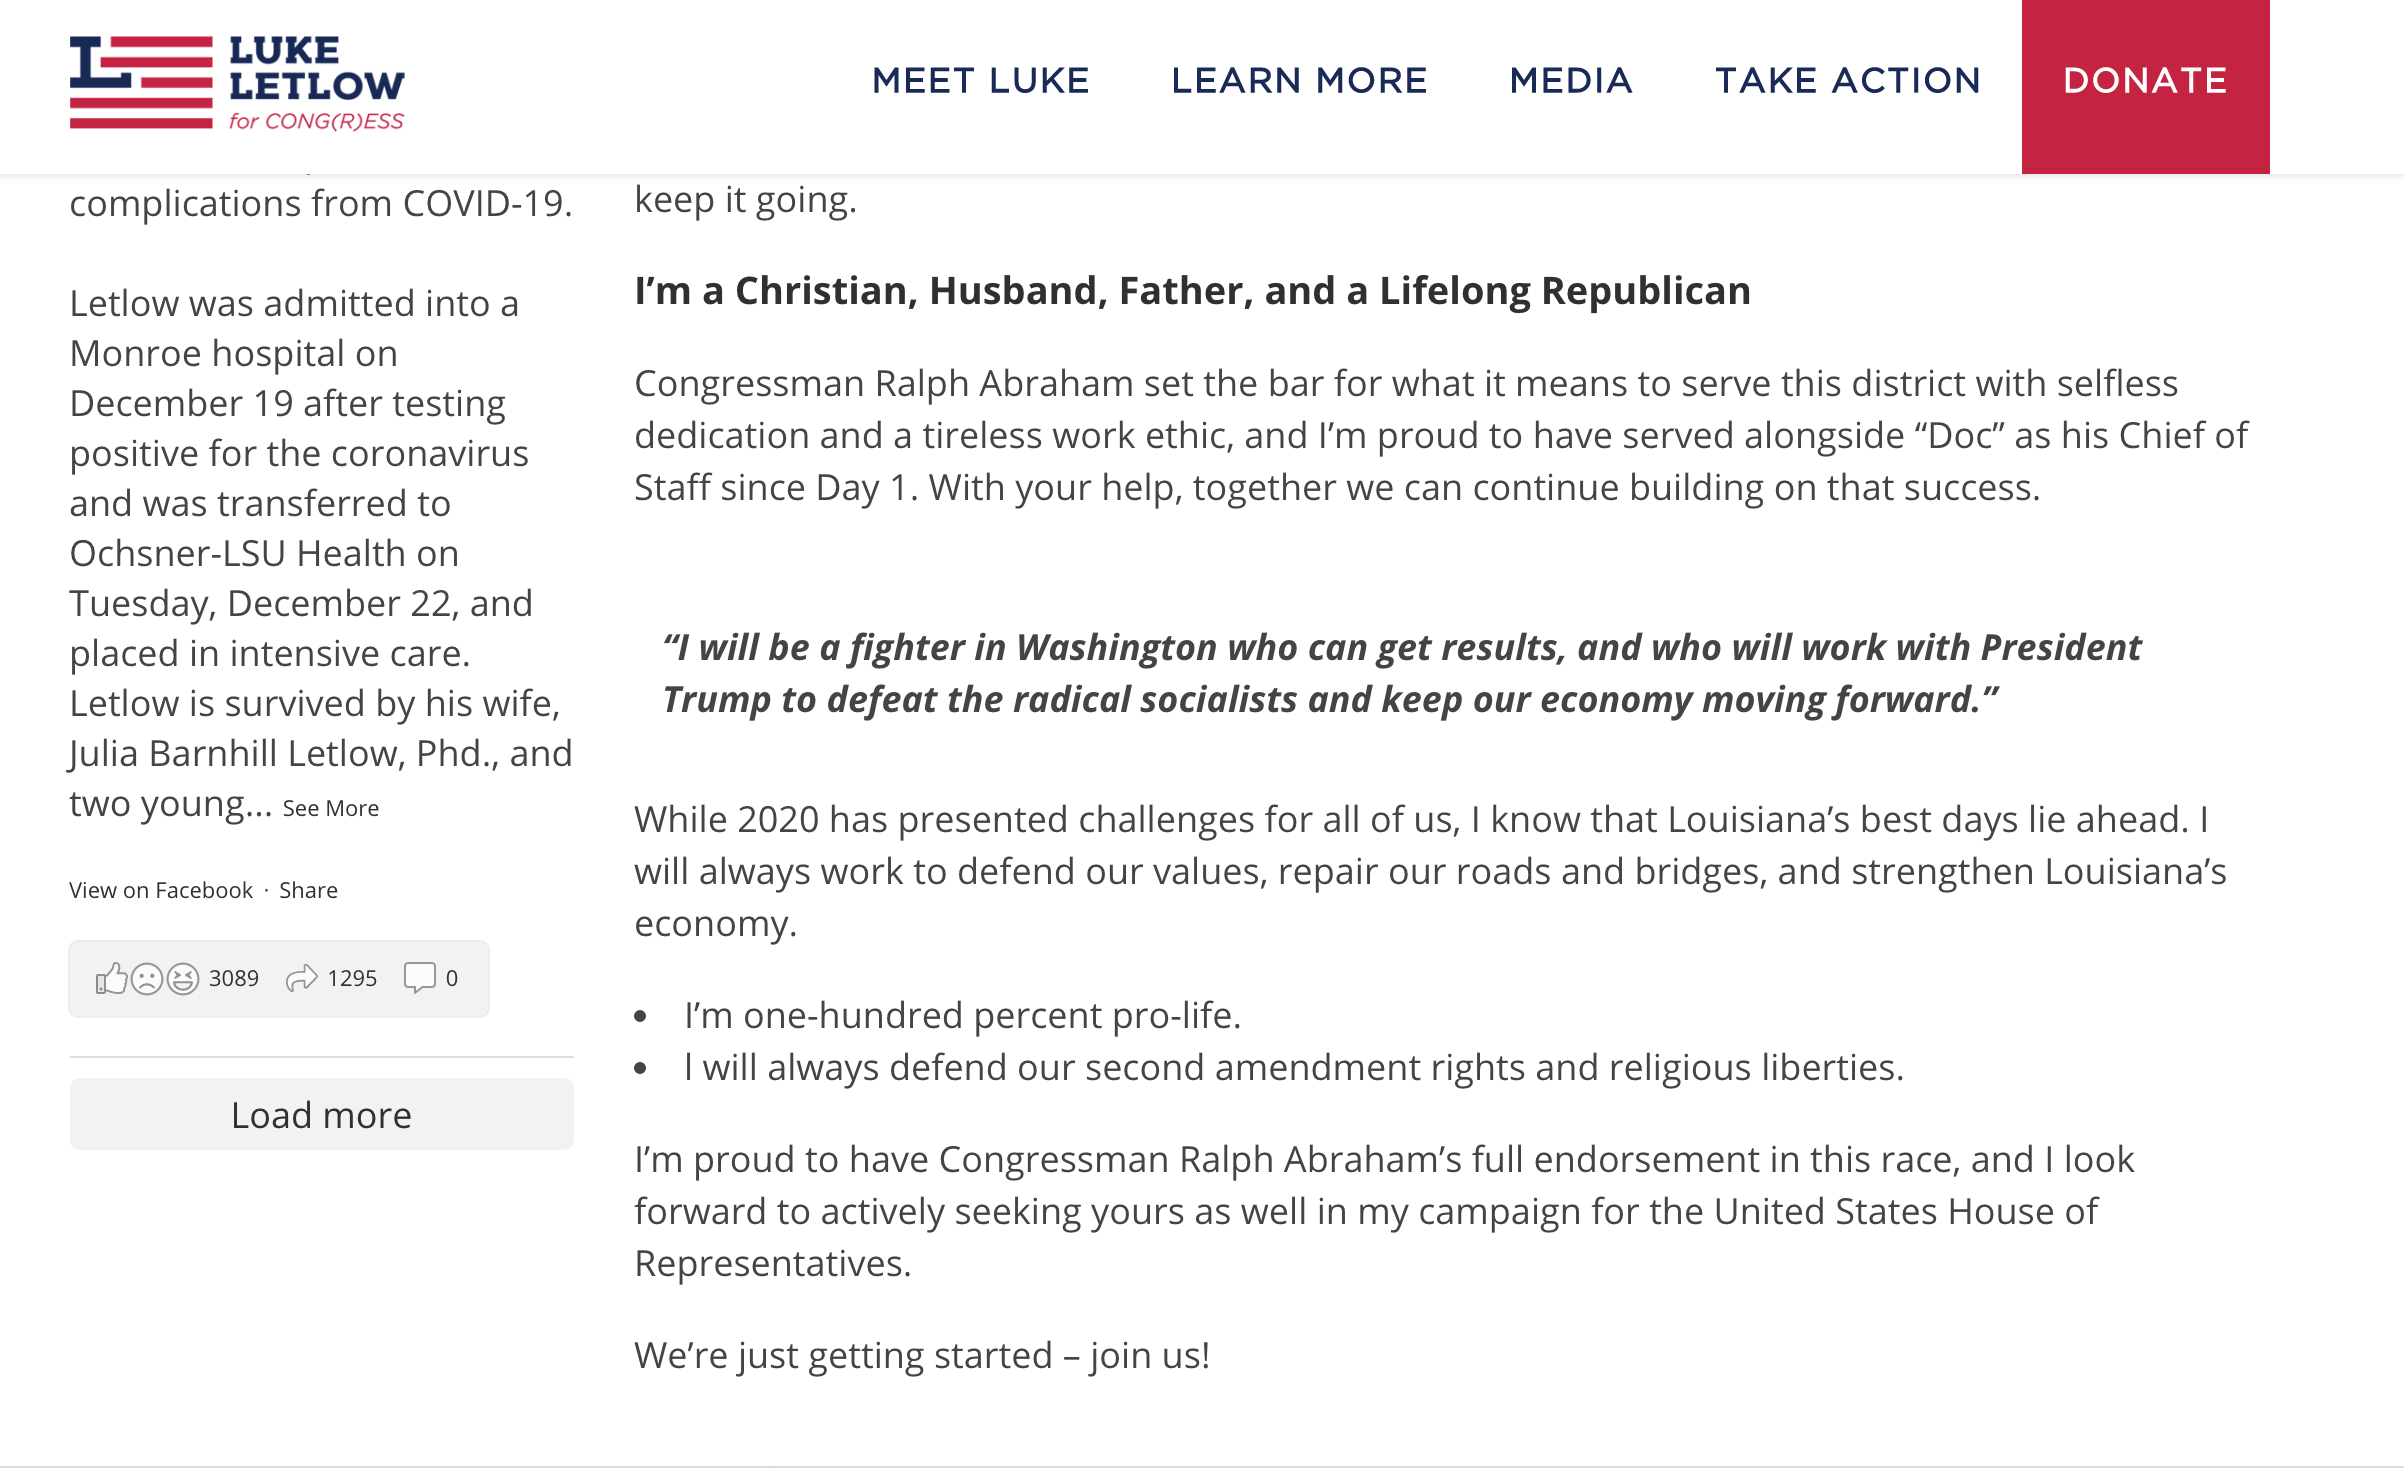
Task: Expand the post with See More
Action: [x=330, y=808]
